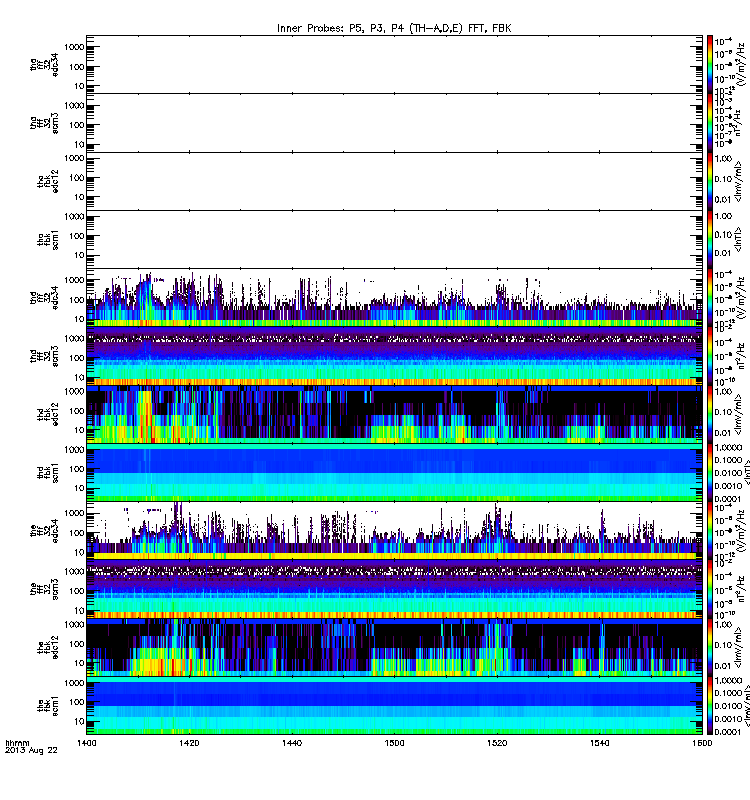
Task: Click the '1540' time axis label
Action: (x=600, y=743)
